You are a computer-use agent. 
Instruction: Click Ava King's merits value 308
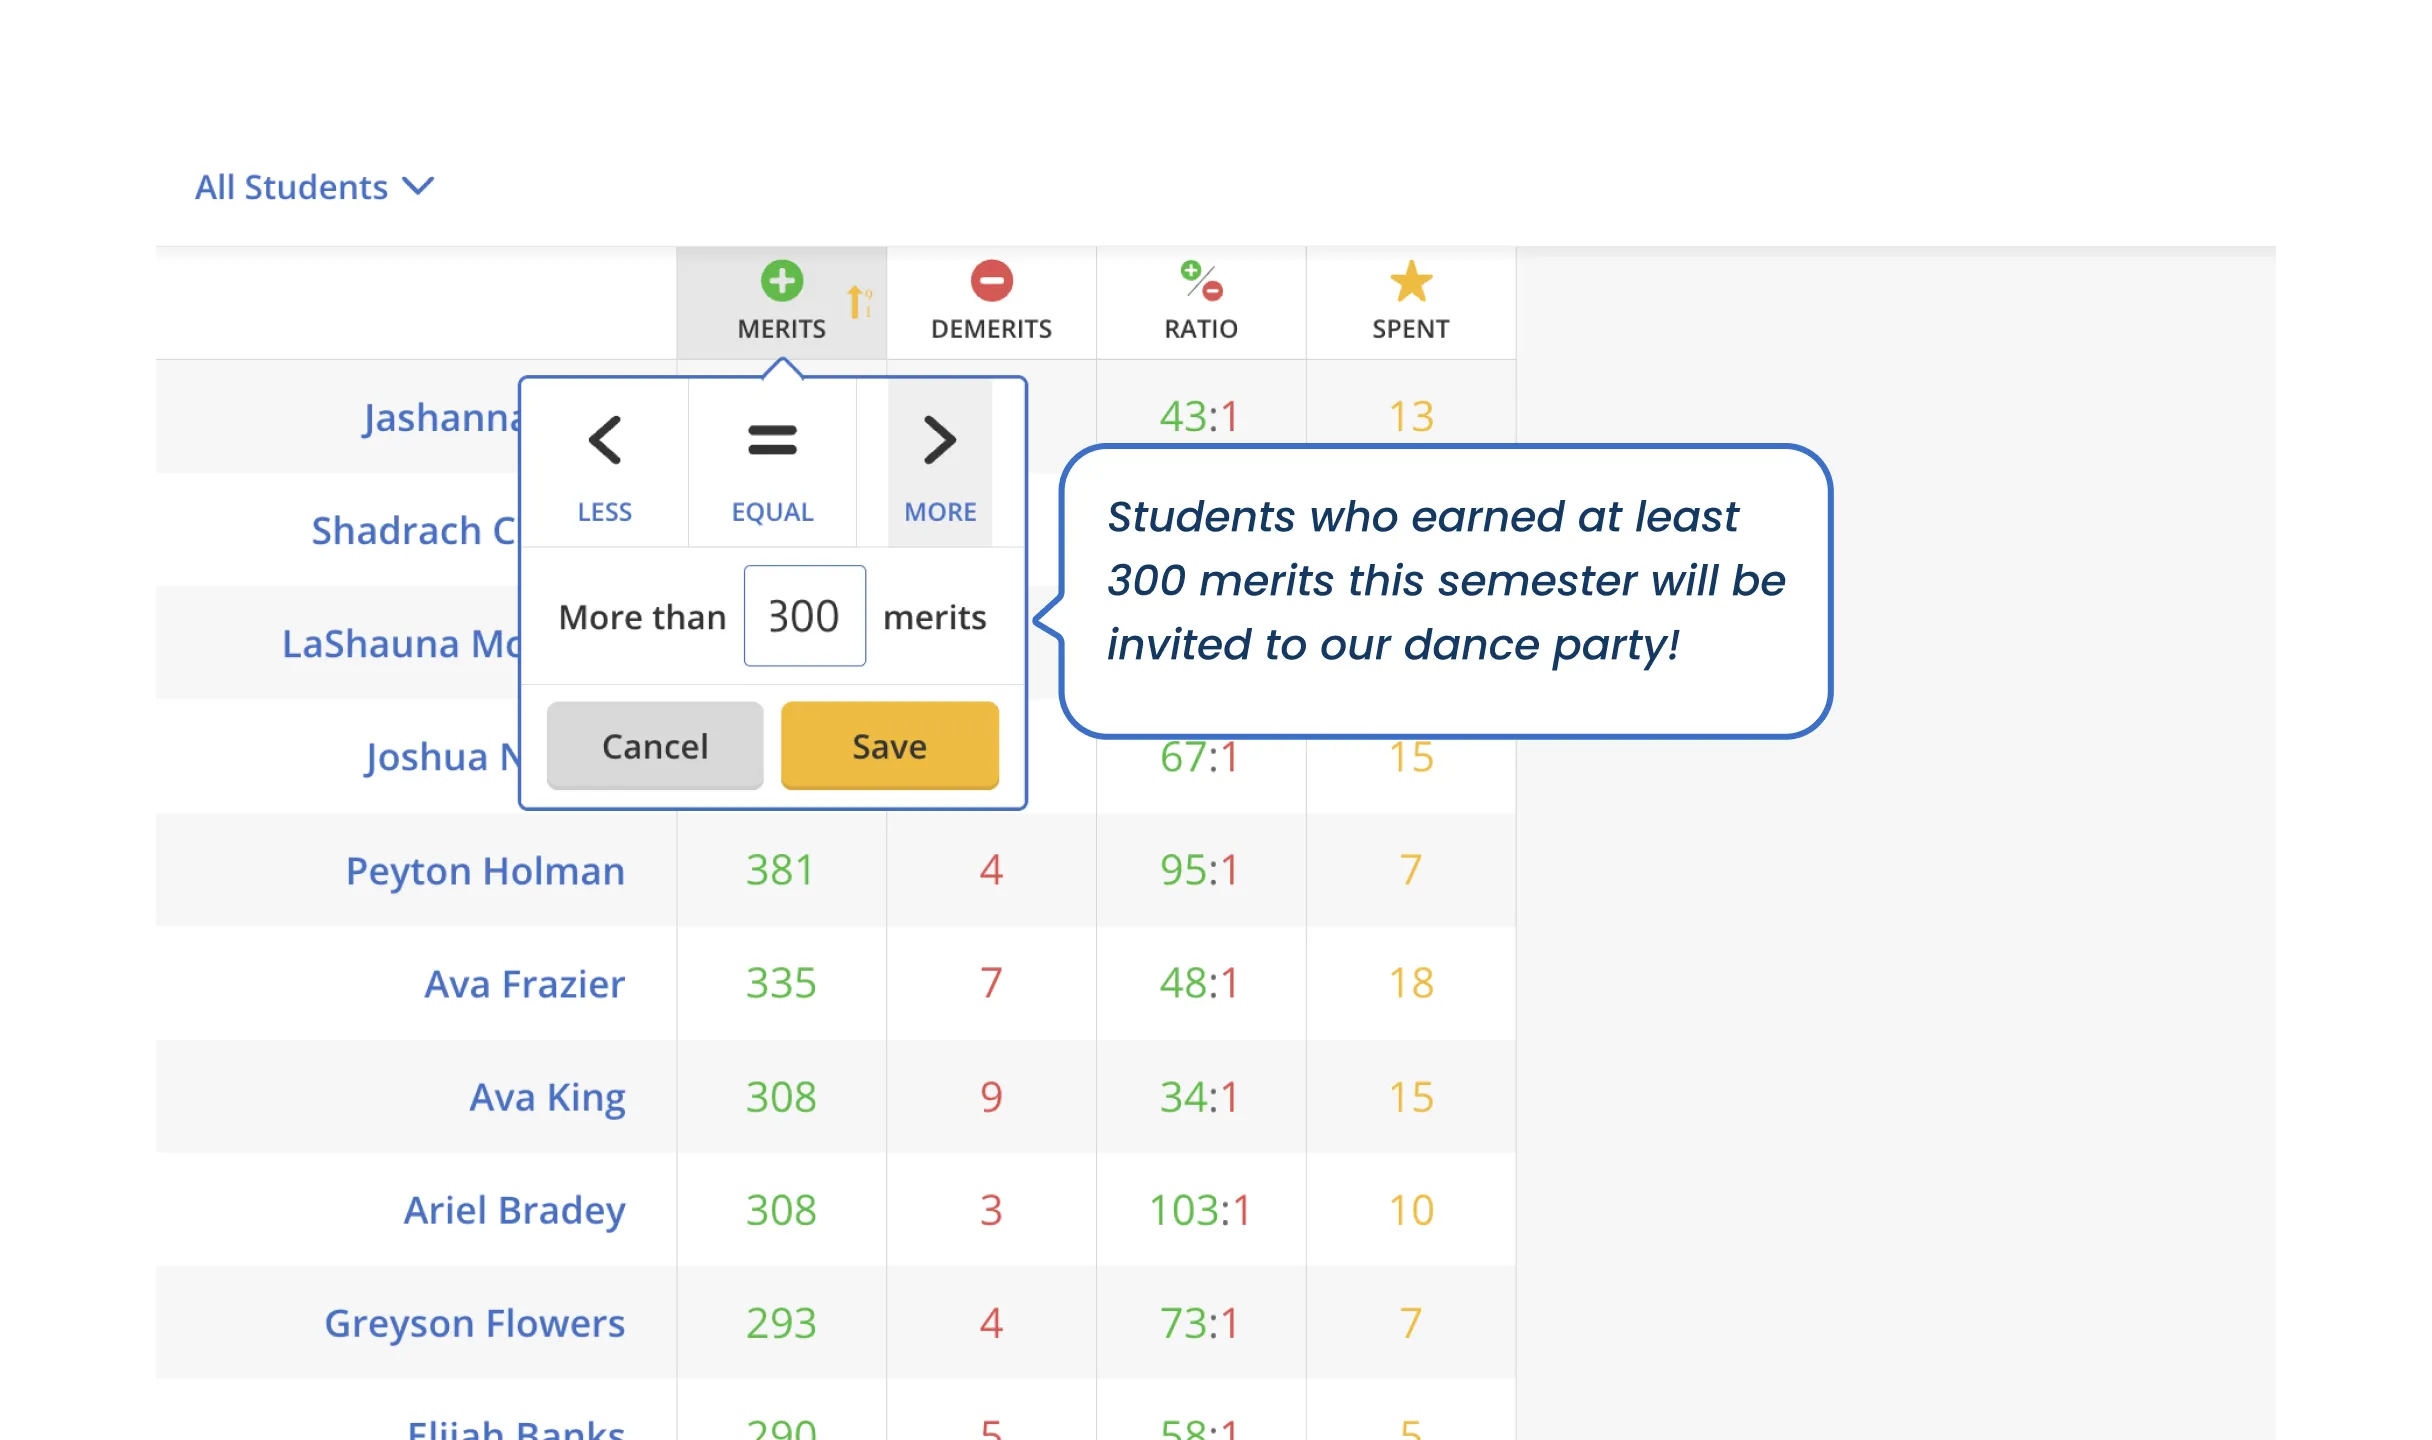781,1097
